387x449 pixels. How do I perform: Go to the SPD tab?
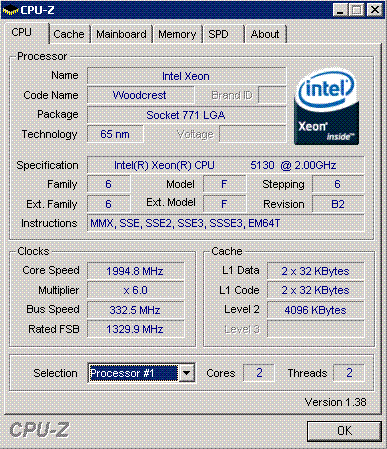[x=223, y=34]
